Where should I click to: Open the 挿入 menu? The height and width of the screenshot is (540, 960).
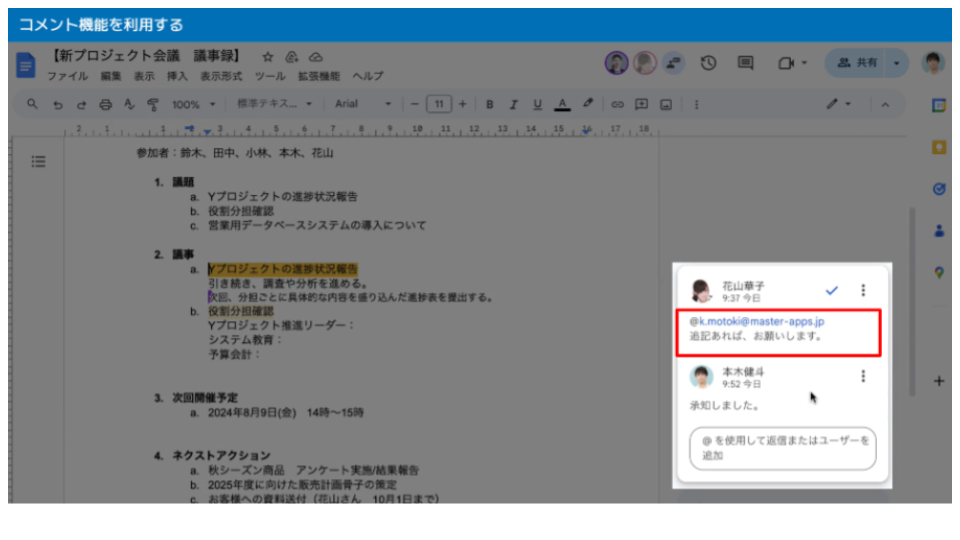click(x=178, y=77)
